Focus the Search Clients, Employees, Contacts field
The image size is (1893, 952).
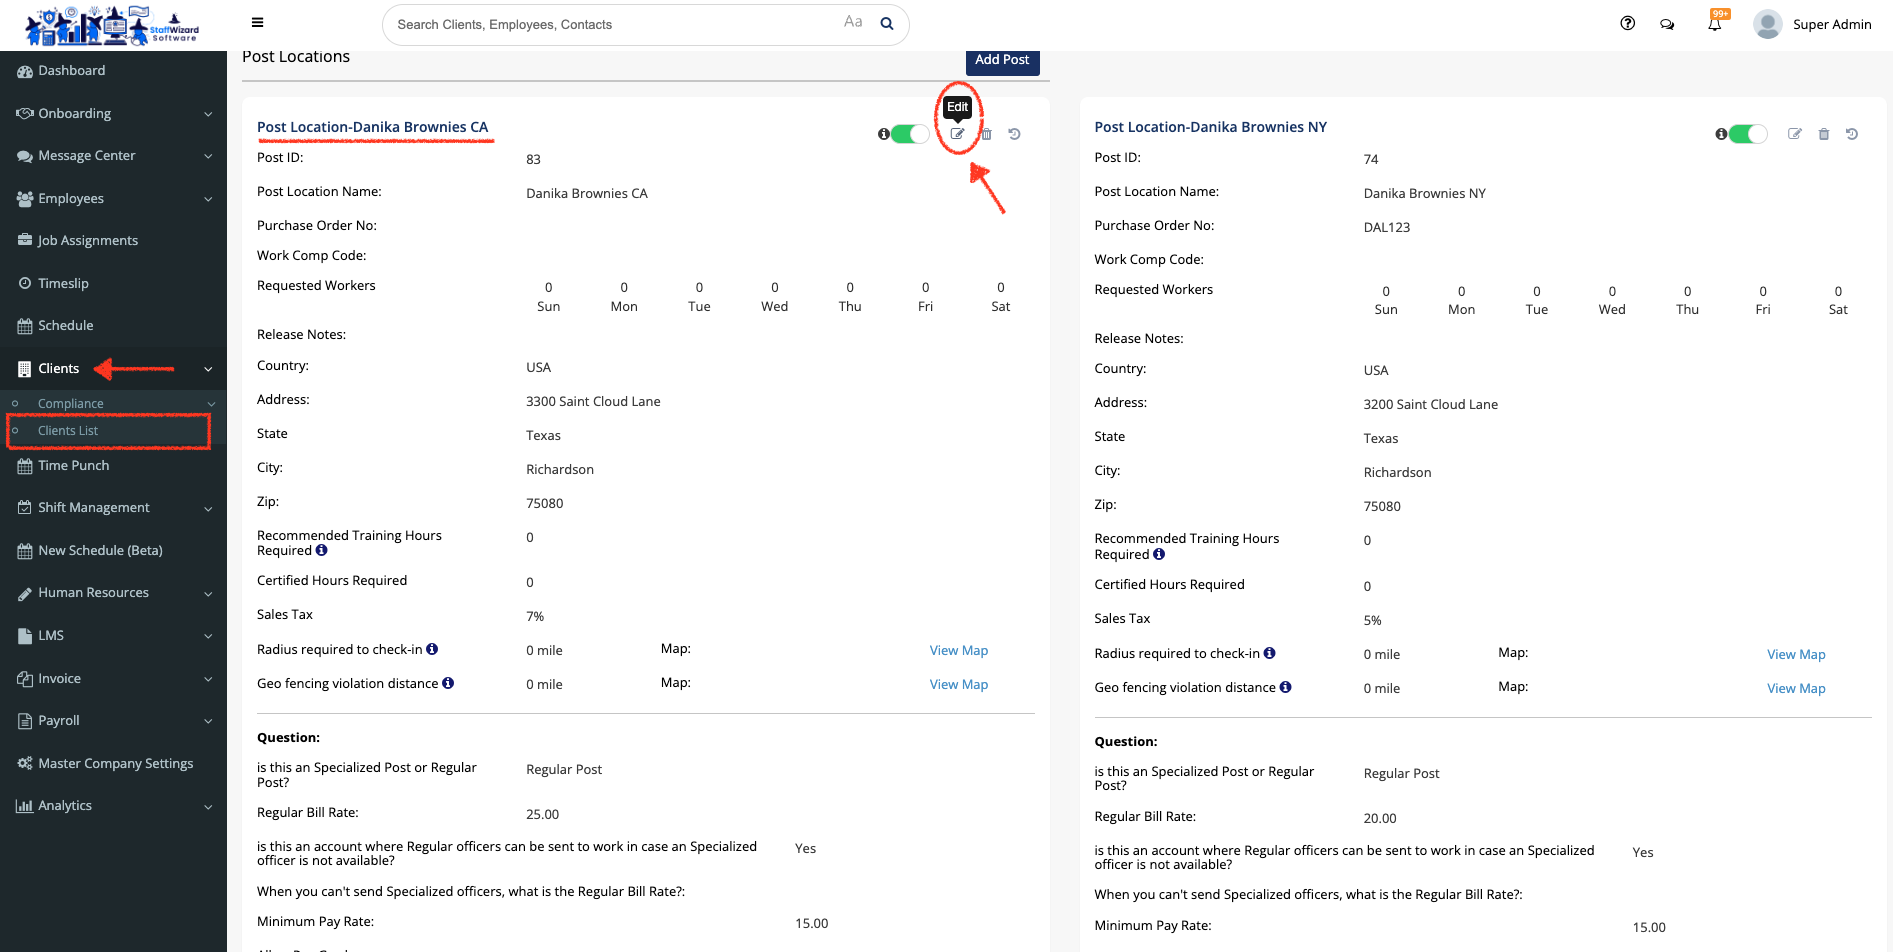pyautogui.click(x=610, y=25)
